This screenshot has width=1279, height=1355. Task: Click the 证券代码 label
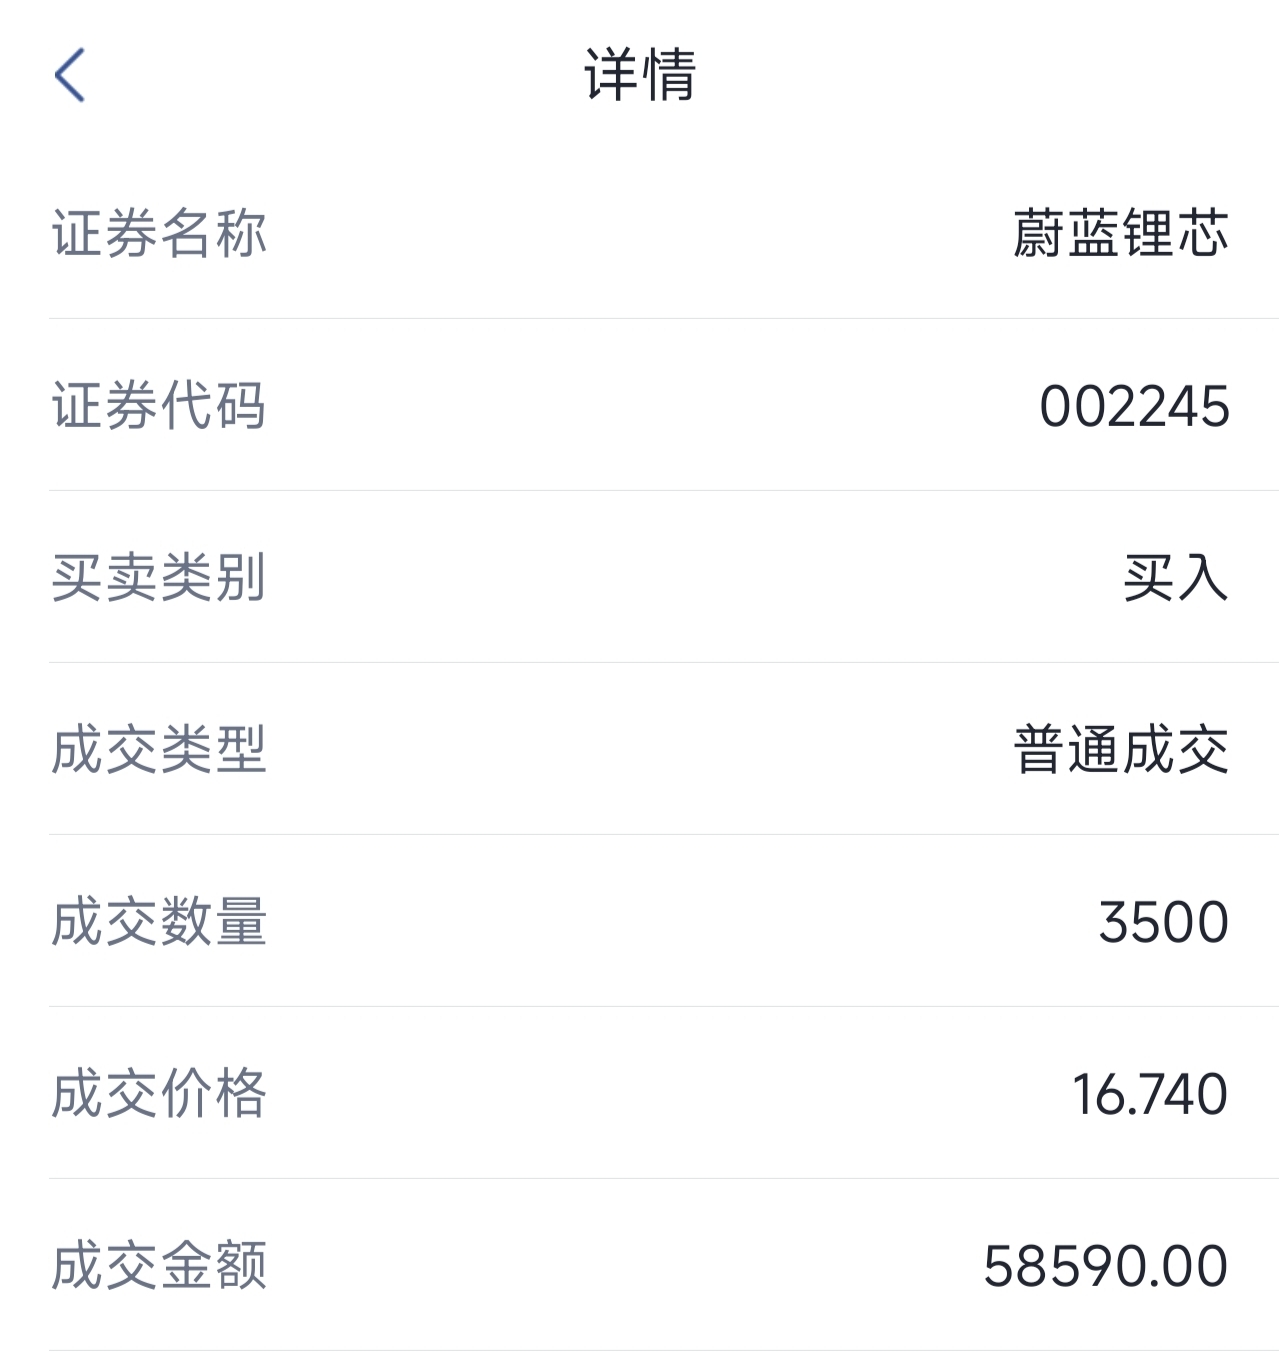click(x=159, y=406)
